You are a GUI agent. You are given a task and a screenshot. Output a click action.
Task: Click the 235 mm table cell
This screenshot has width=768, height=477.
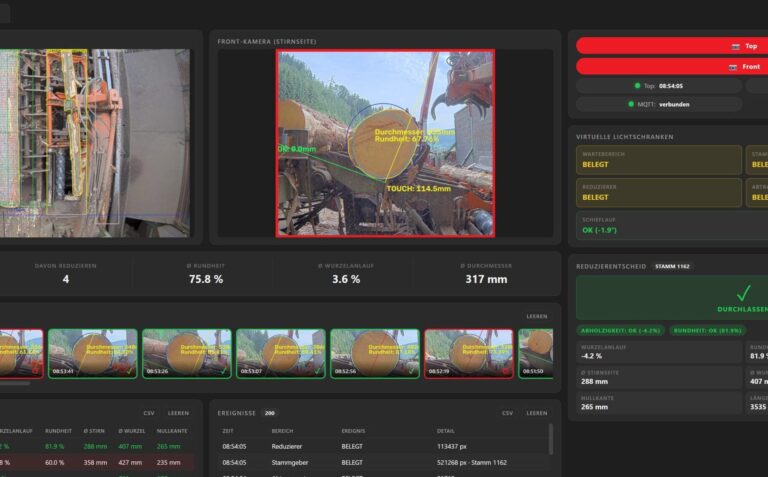(x=168, y=462)
